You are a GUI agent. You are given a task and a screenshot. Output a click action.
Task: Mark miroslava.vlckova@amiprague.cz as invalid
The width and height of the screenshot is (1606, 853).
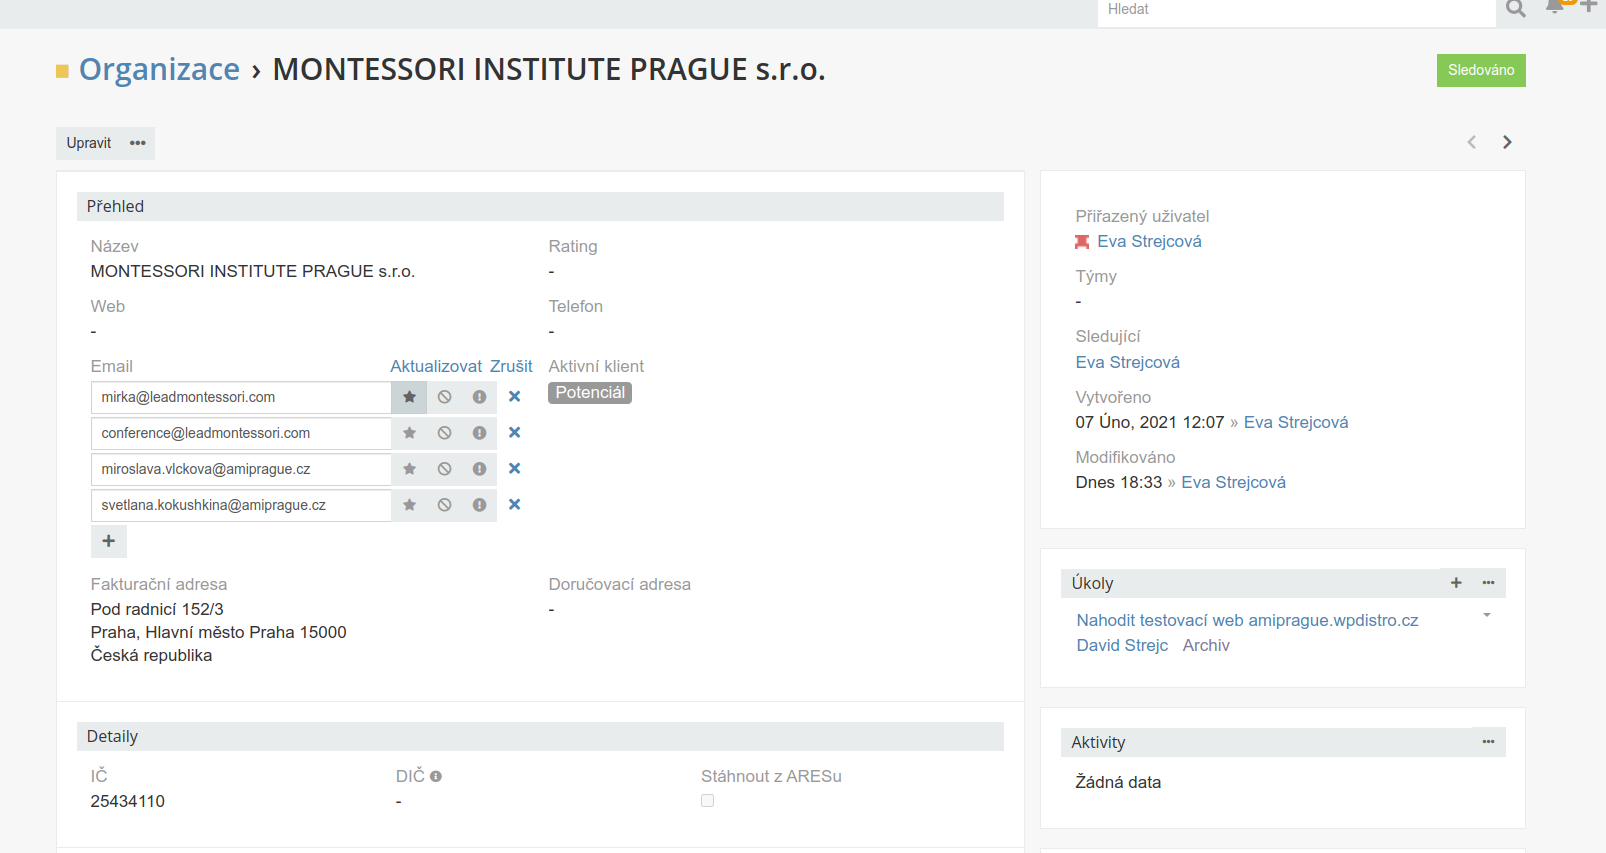(479, 469)
